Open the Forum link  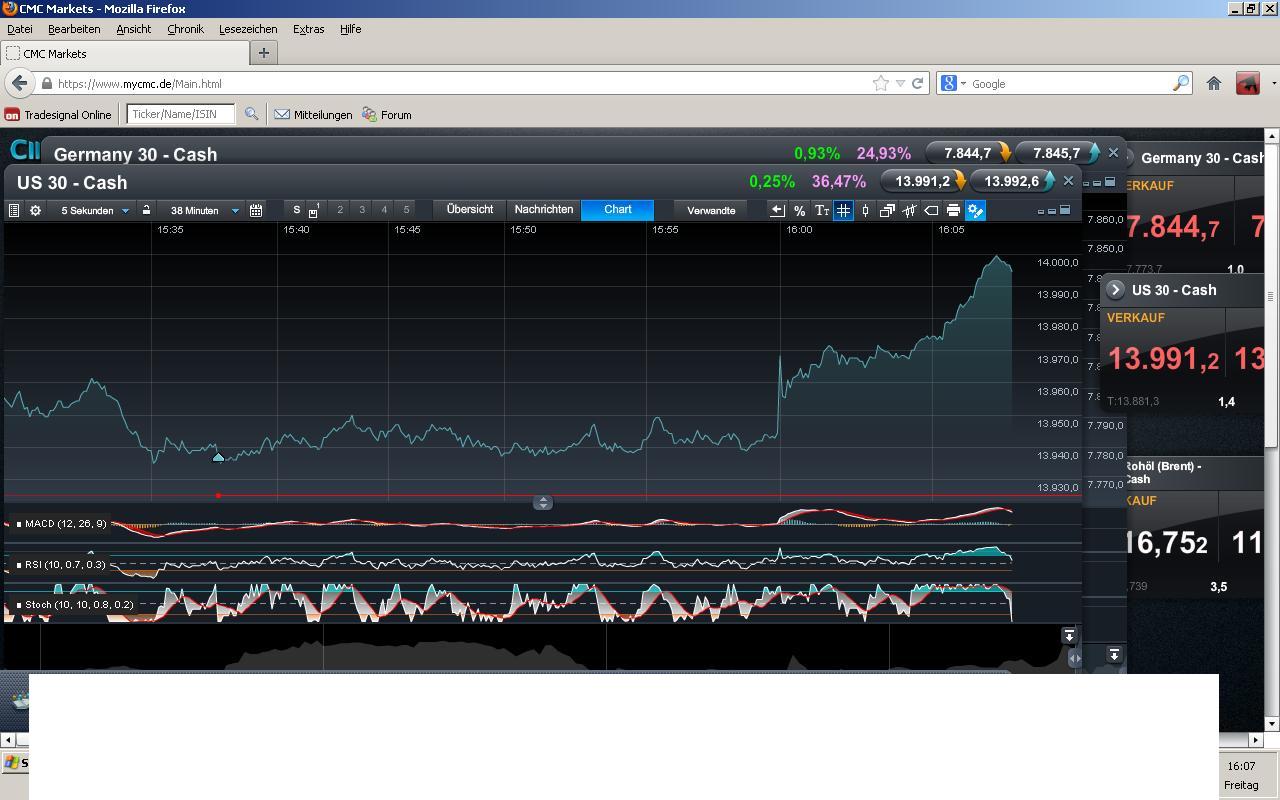click(387, 115)
